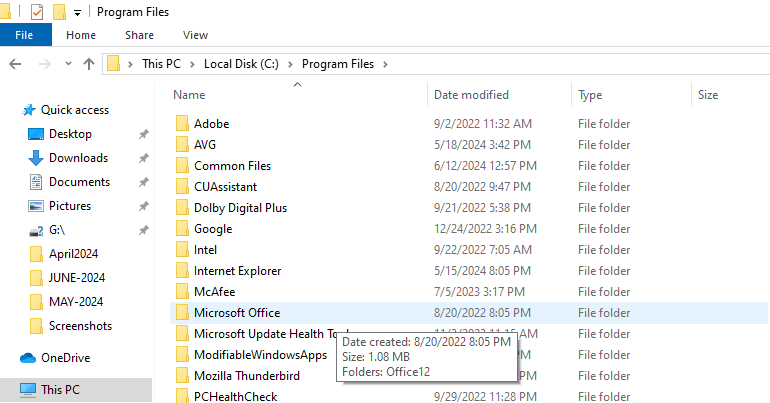The height and width of the screenshot is (403, 770).
Task: Click Adobe date 9/2/2022 11:32 AM
Action: click(483, 124)
